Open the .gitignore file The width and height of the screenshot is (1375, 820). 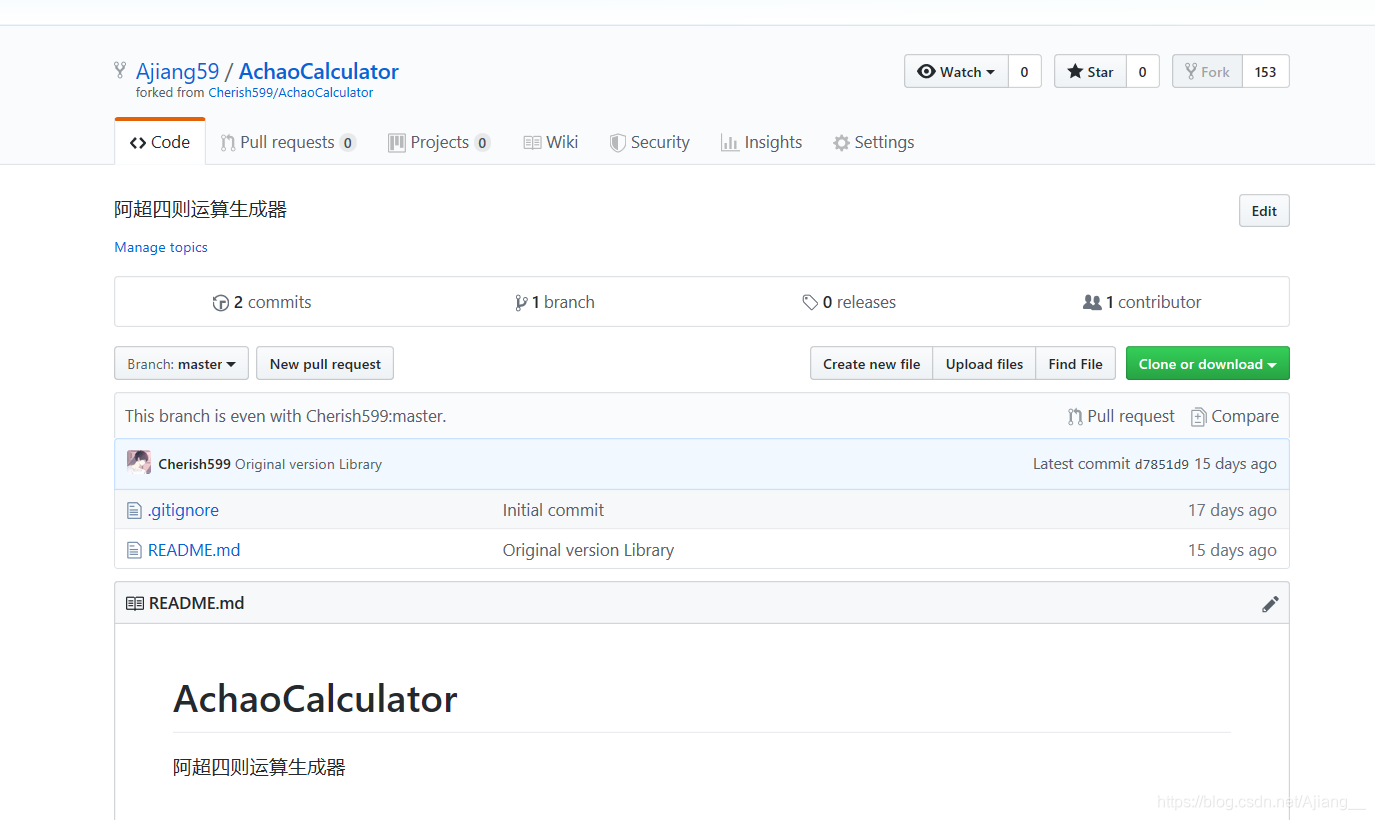183,510
